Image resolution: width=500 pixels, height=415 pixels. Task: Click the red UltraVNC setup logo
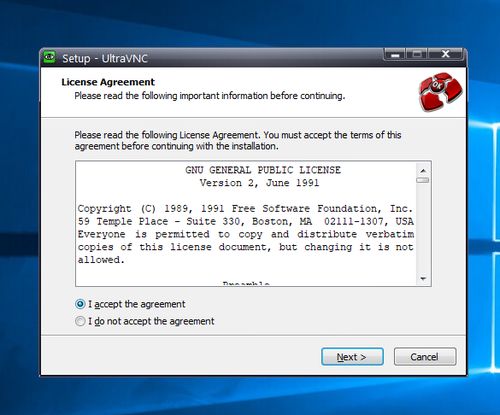440,92
